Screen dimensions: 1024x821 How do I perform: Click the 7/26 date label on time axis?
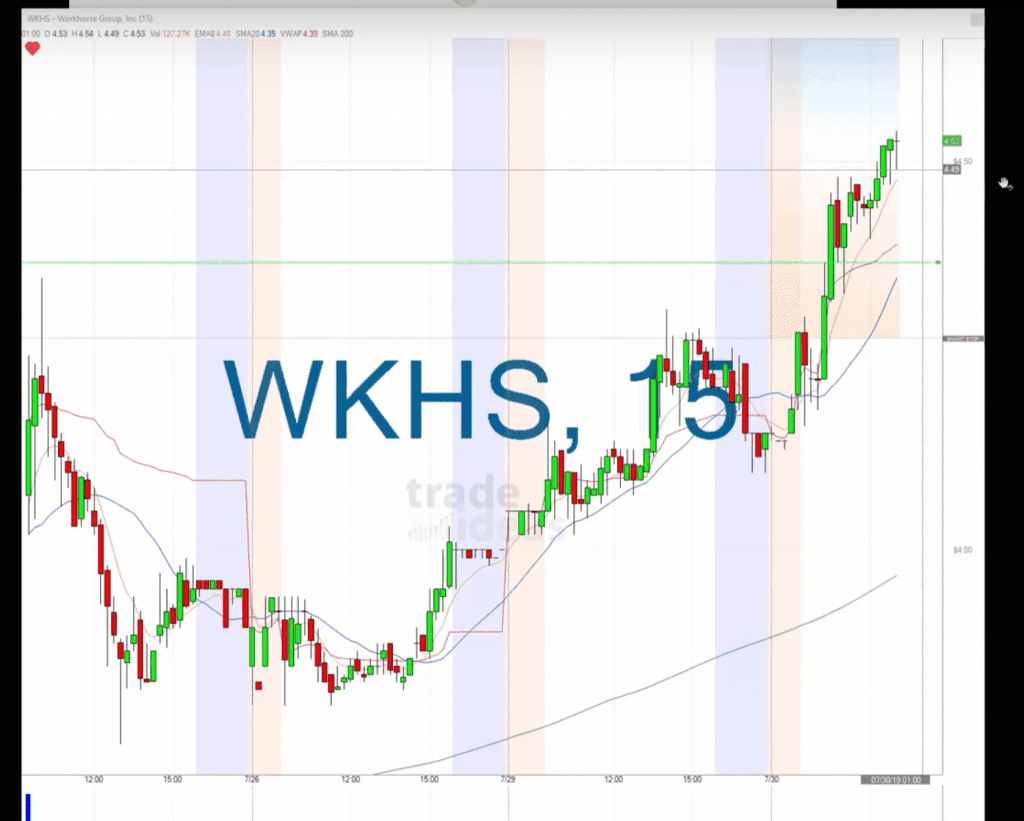pos(251,779)
